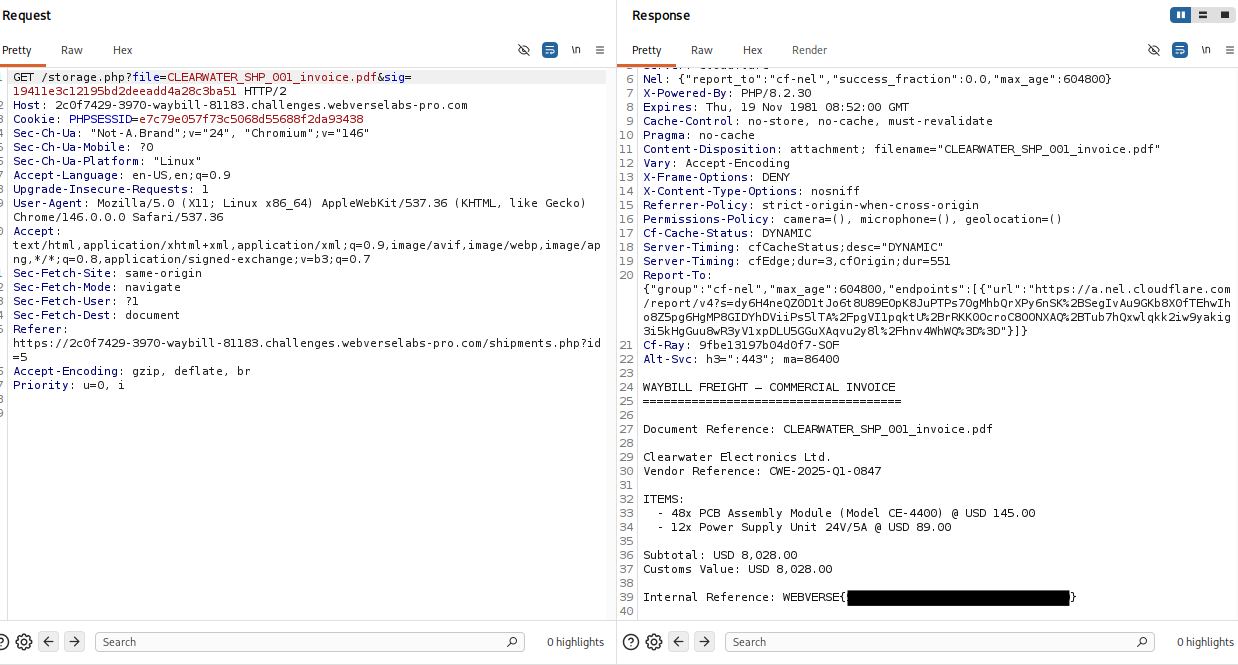Screen dimensions: 1238x665
Task: Toggle word wrap icon in Request panel
Action: pos(550,50)
